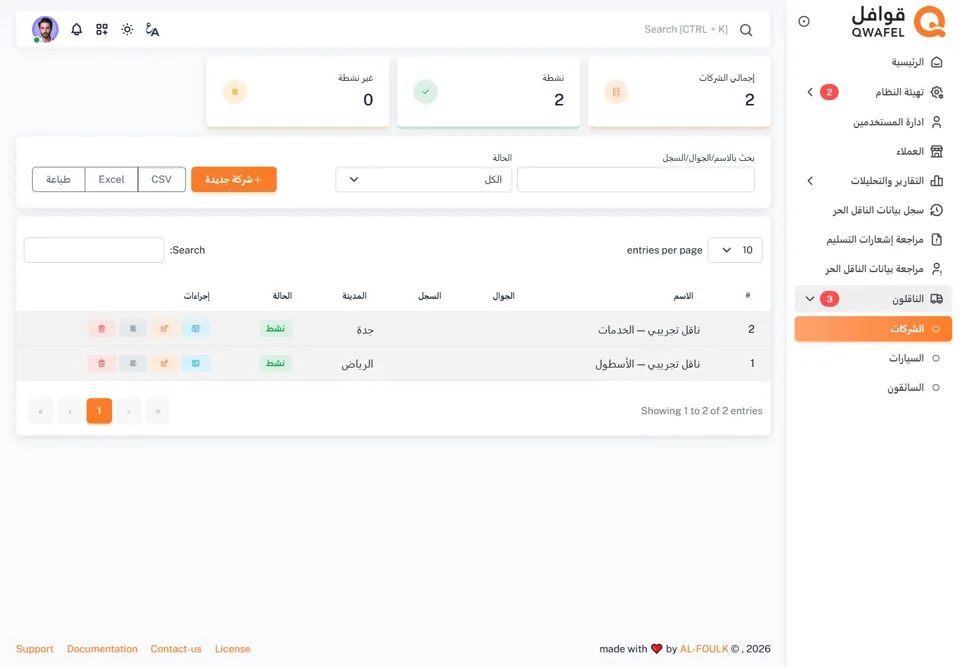Open the notifications bell

77,29
